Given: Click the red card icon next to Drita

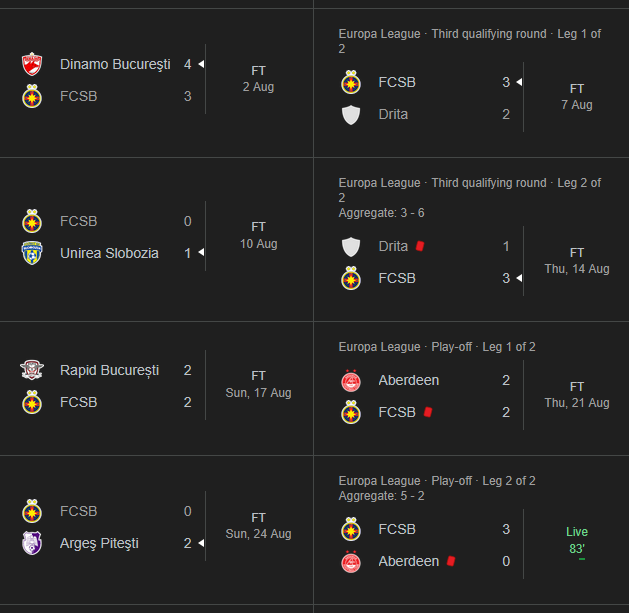Looking at the screenshot, I should (x=420, y=246).
